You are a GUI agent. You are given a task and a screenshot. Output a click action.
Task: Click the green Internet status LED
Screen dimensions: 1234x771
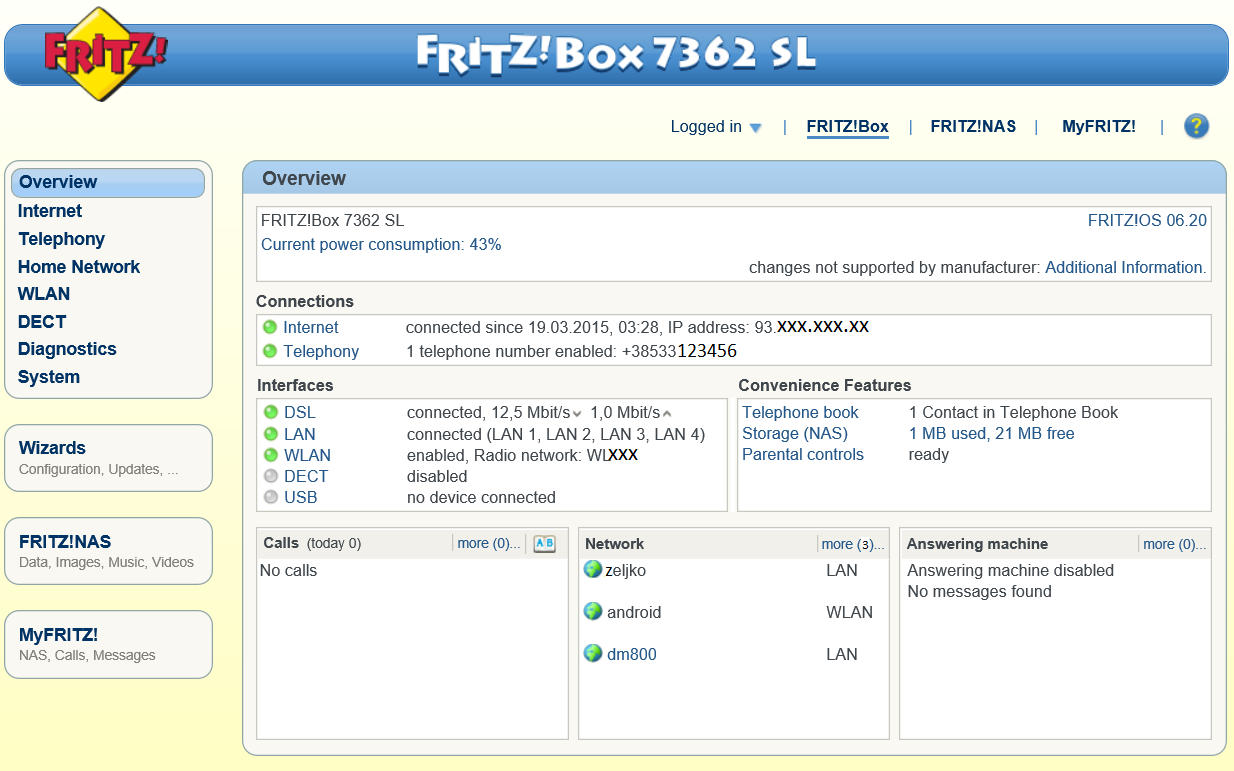tap(270, 327)
